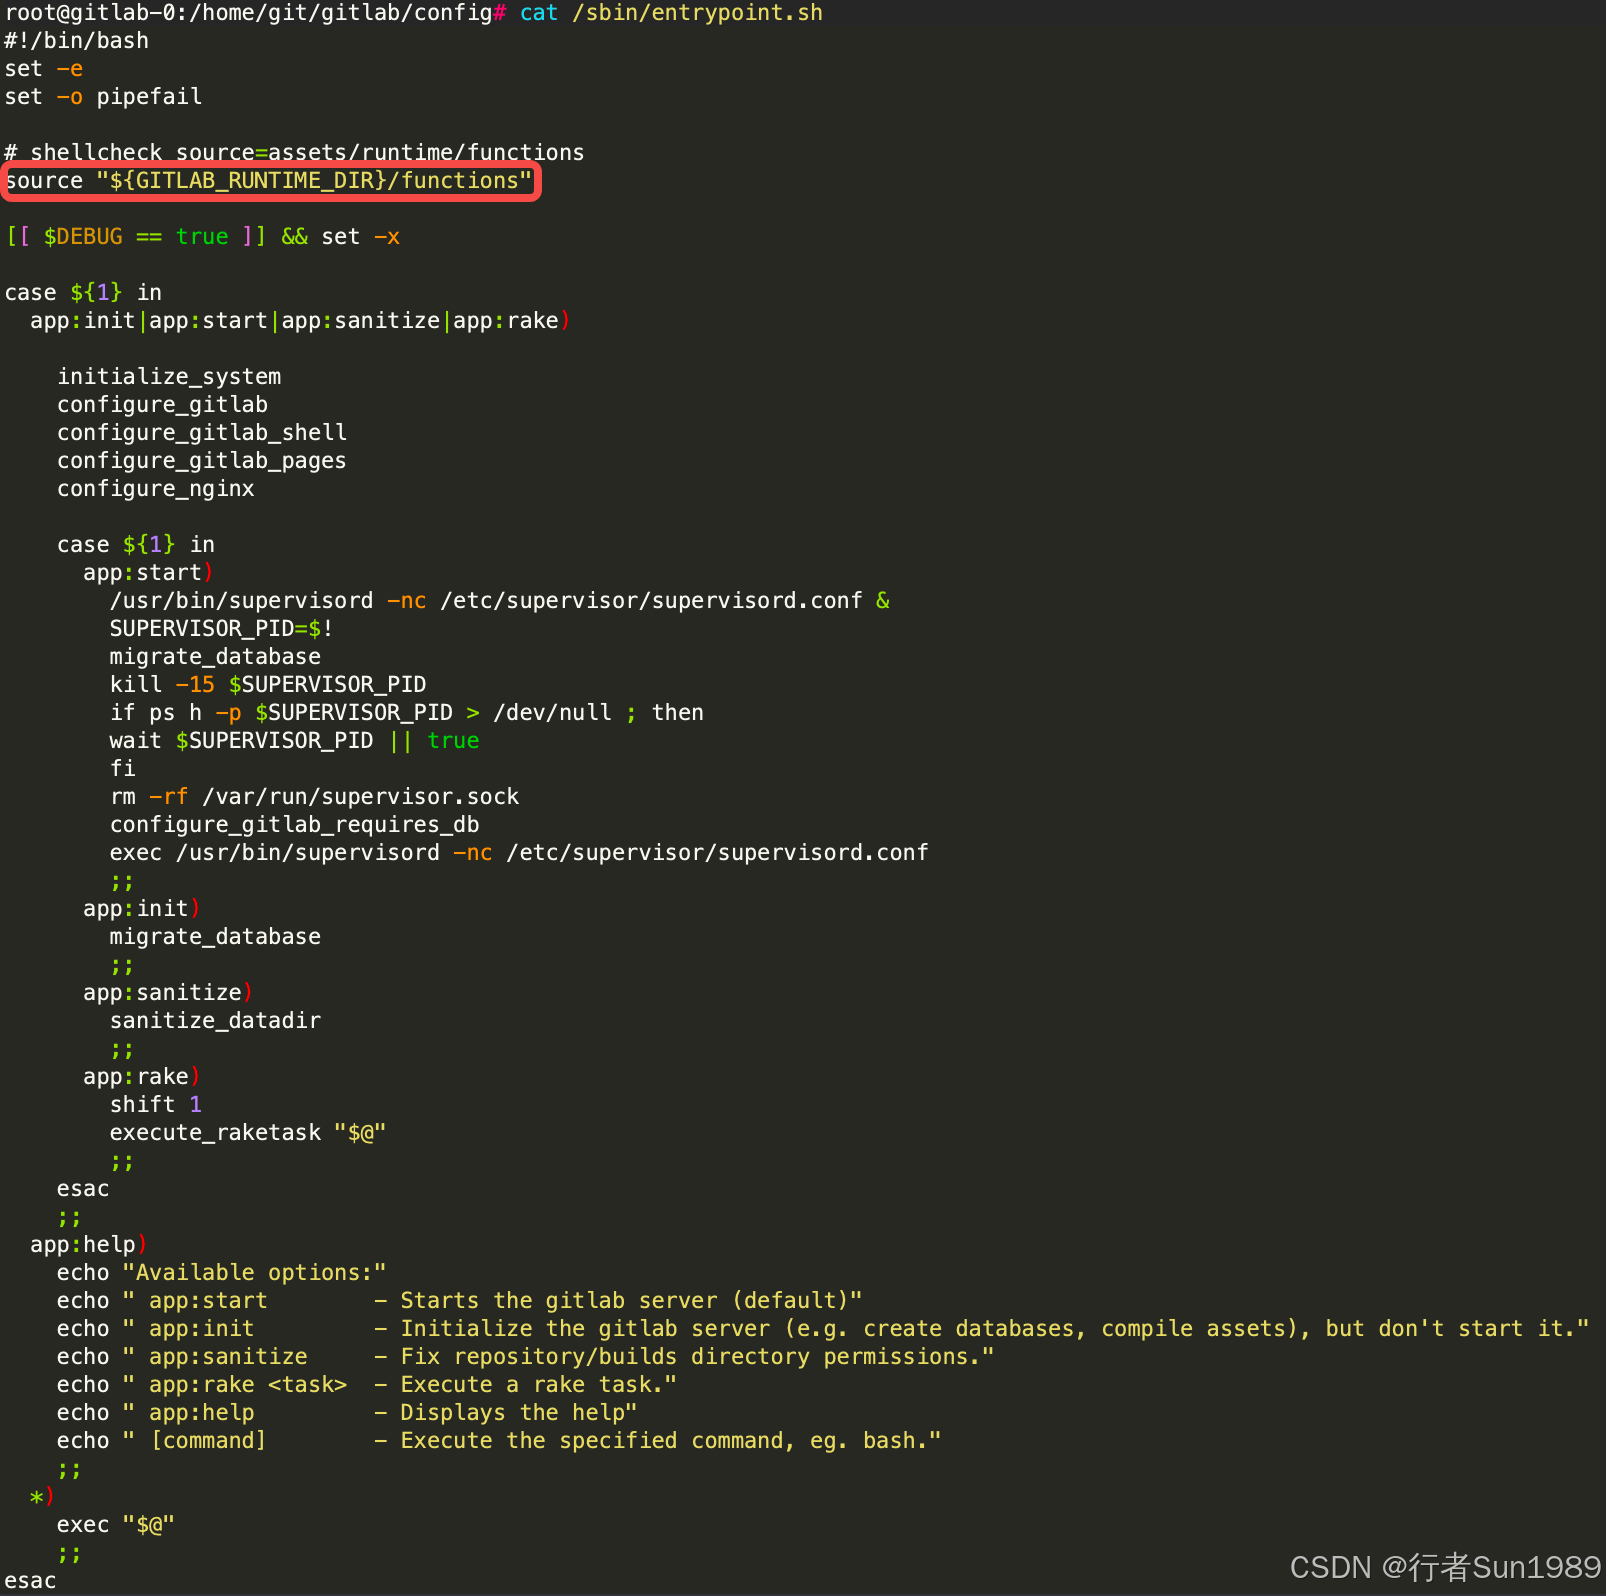Viewport: 1606px width, 1596px height.
Task: Click the 'Execute a rake task.' echo line
Action: click(x=367, y=1385)
